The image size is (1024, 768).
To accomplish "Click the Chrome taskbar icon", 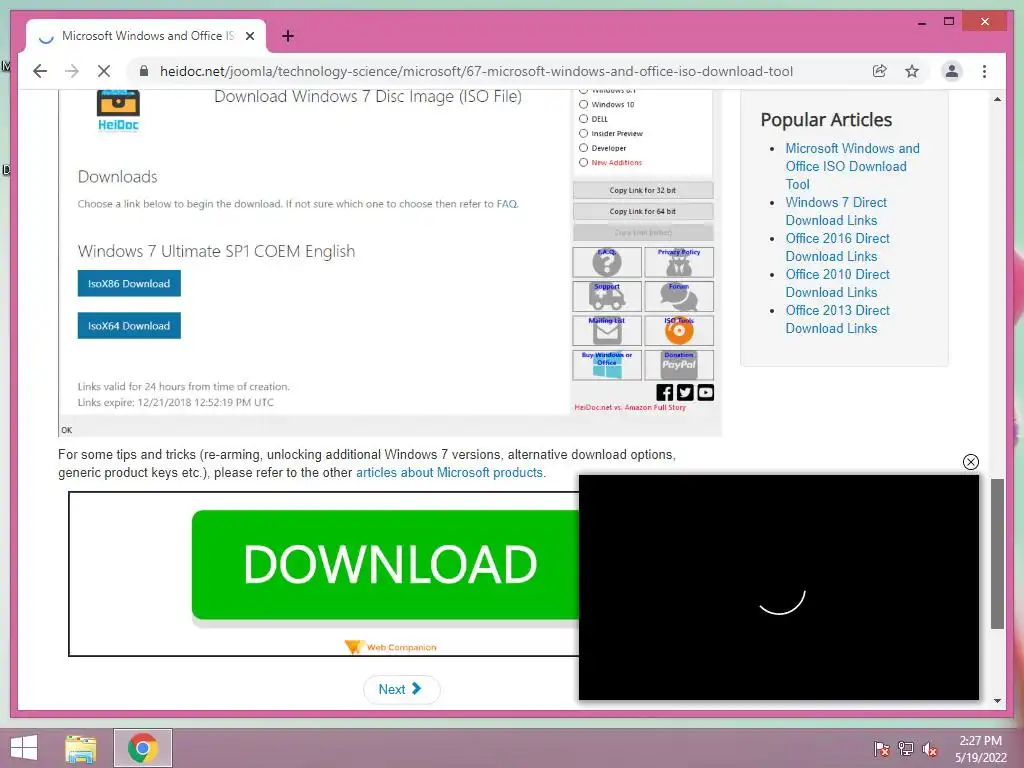I will click(143, 748).
